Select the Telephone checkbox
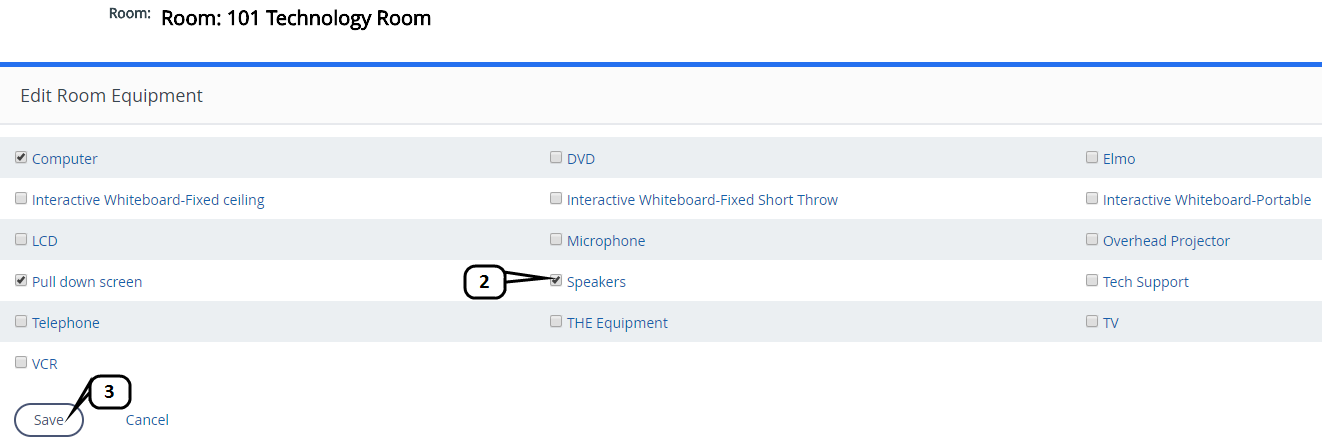This screenshot has width=1322, height=441. coord(21,322)
